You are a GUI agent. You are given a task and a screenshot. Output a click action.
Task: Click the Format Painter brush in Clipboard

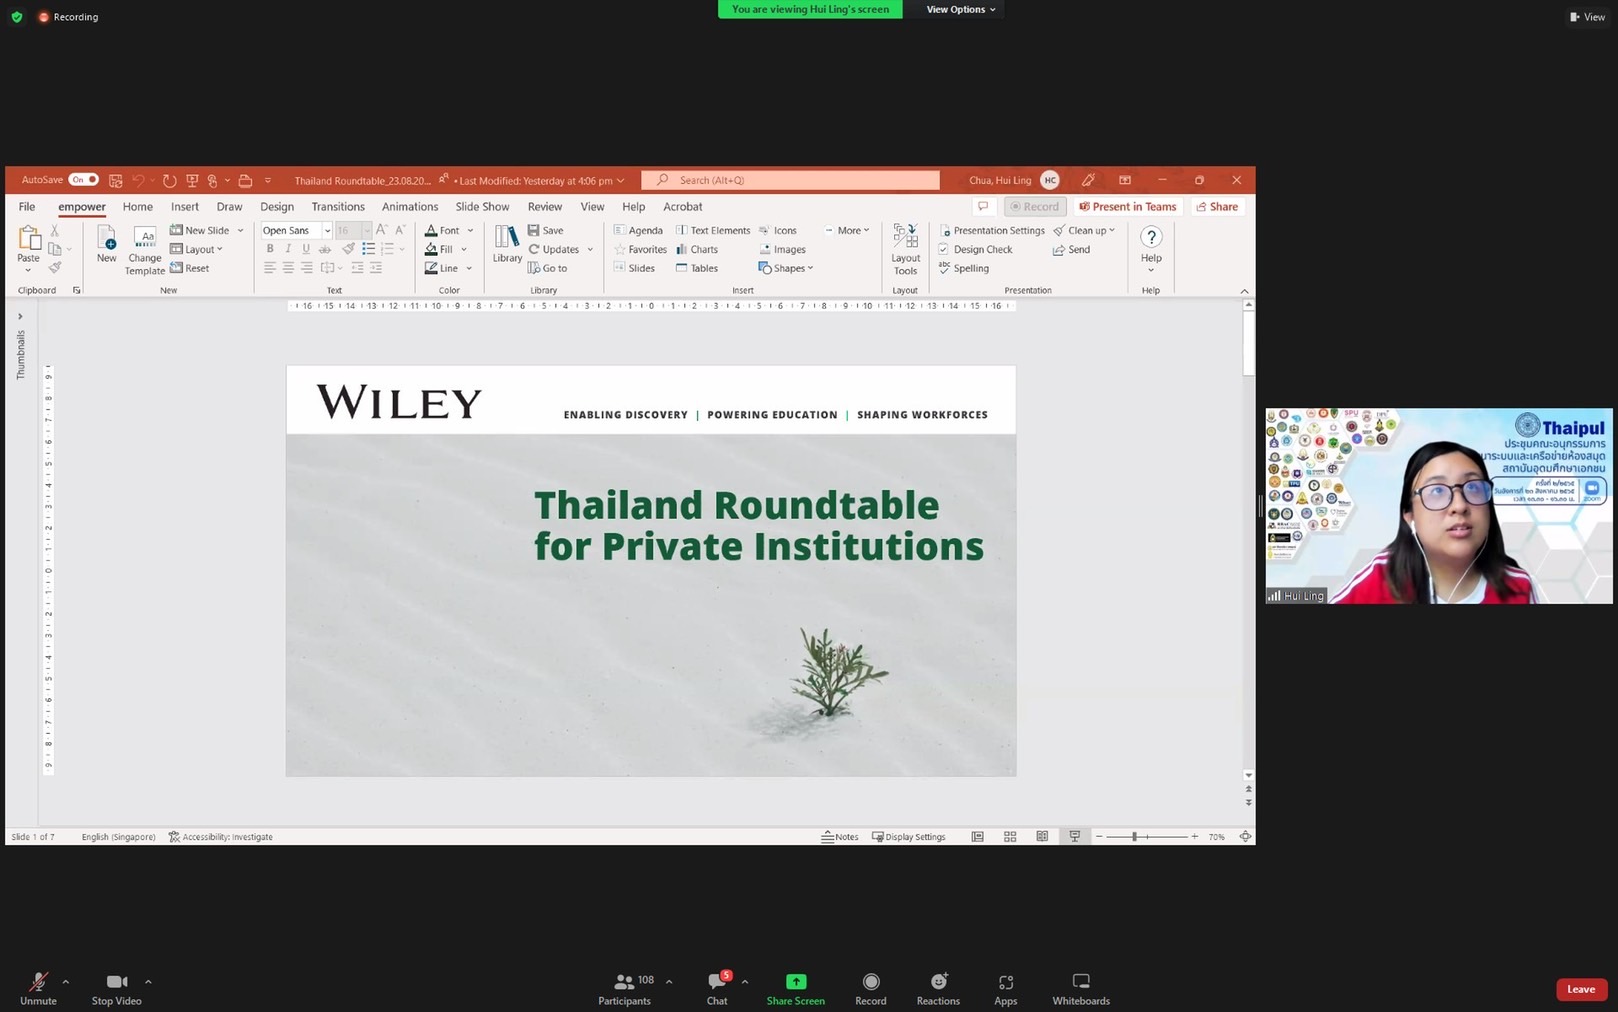pos(55,267)
